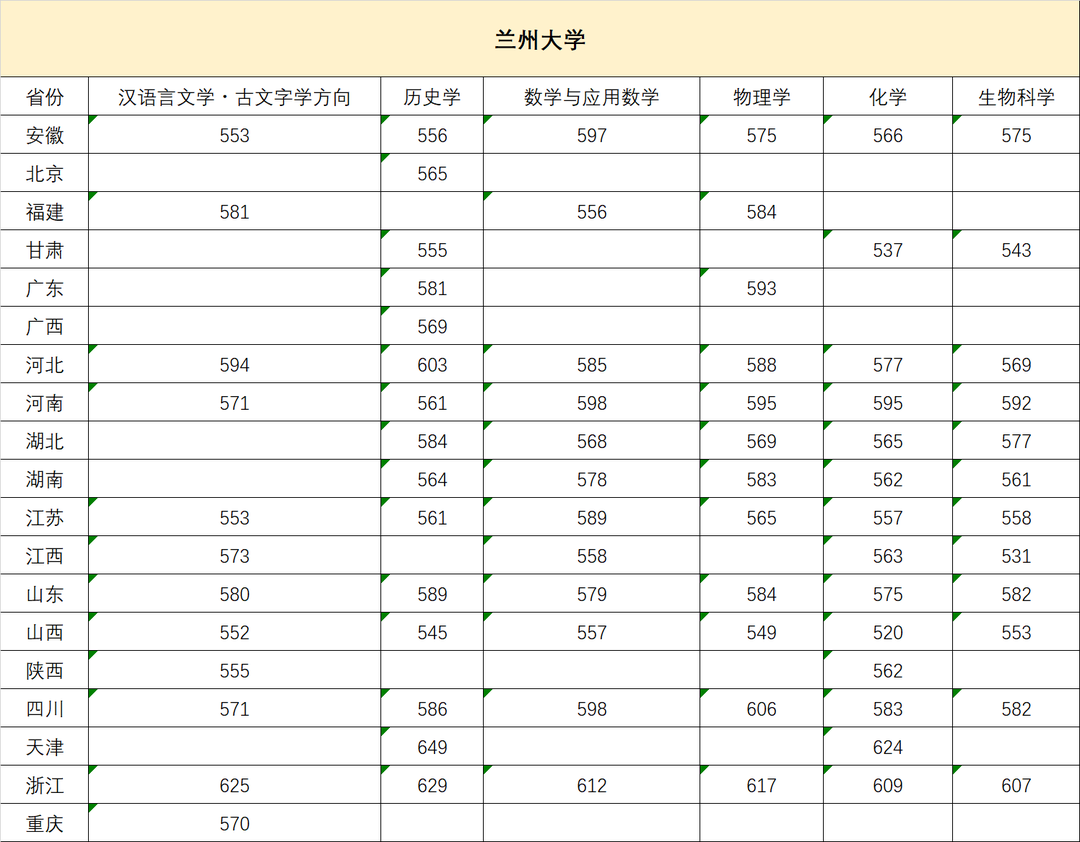
Task: Click 陕西 汉语言文学 score 555
Action: coord(234,670)
